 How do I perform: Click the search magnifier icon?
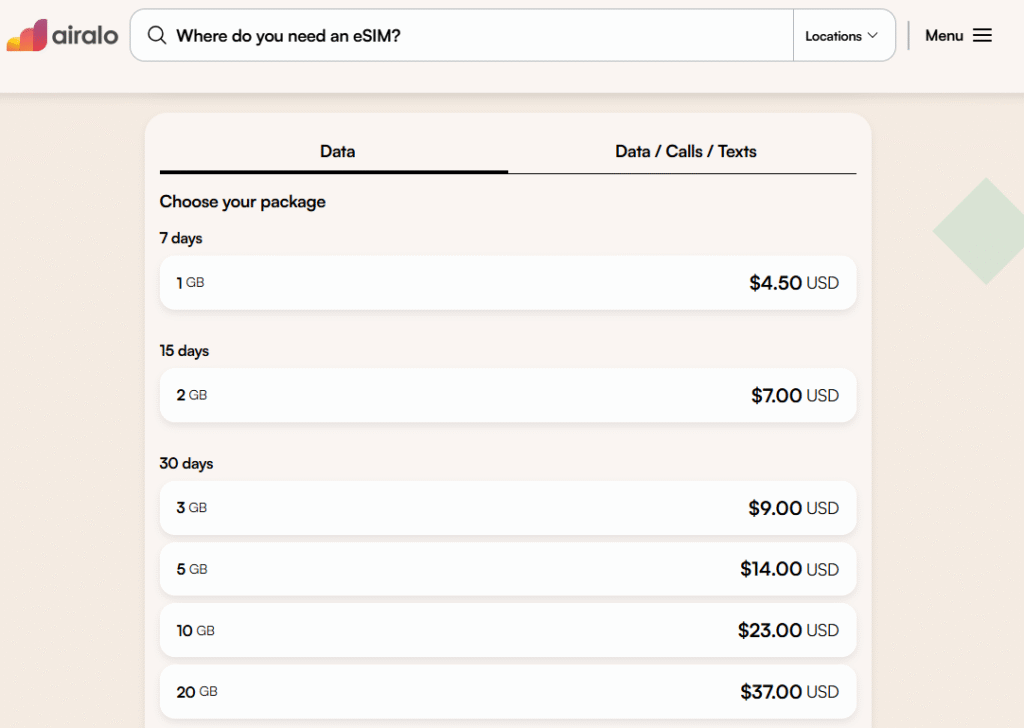pyautogui.click(x=157, y=35)
